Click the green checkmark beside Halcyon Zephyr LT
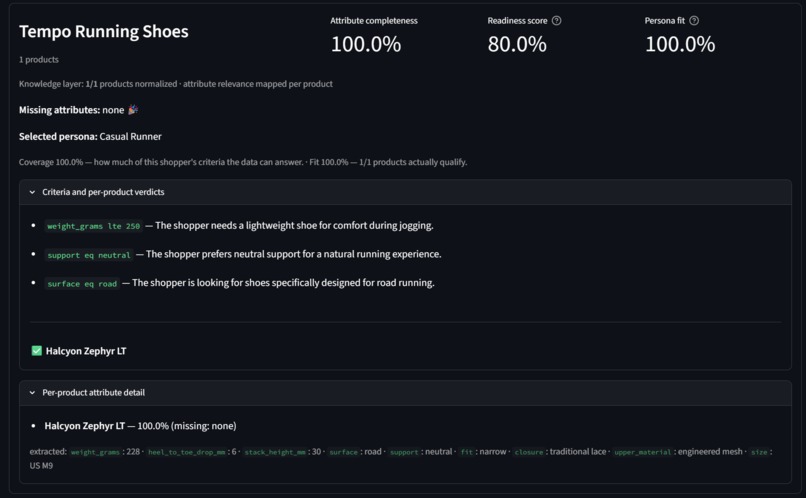The width and height of the screenshot is (806, 498). pyautogui.click(x=36, y=351)
